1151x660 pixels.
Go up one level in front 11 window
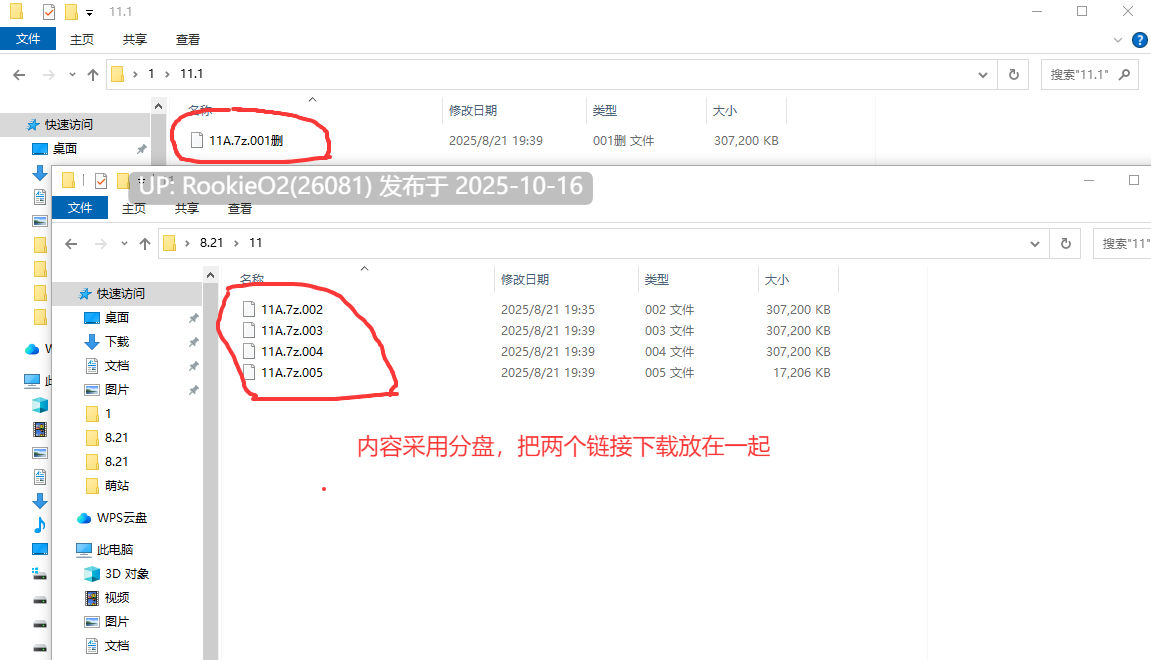(x=145, y=244)
